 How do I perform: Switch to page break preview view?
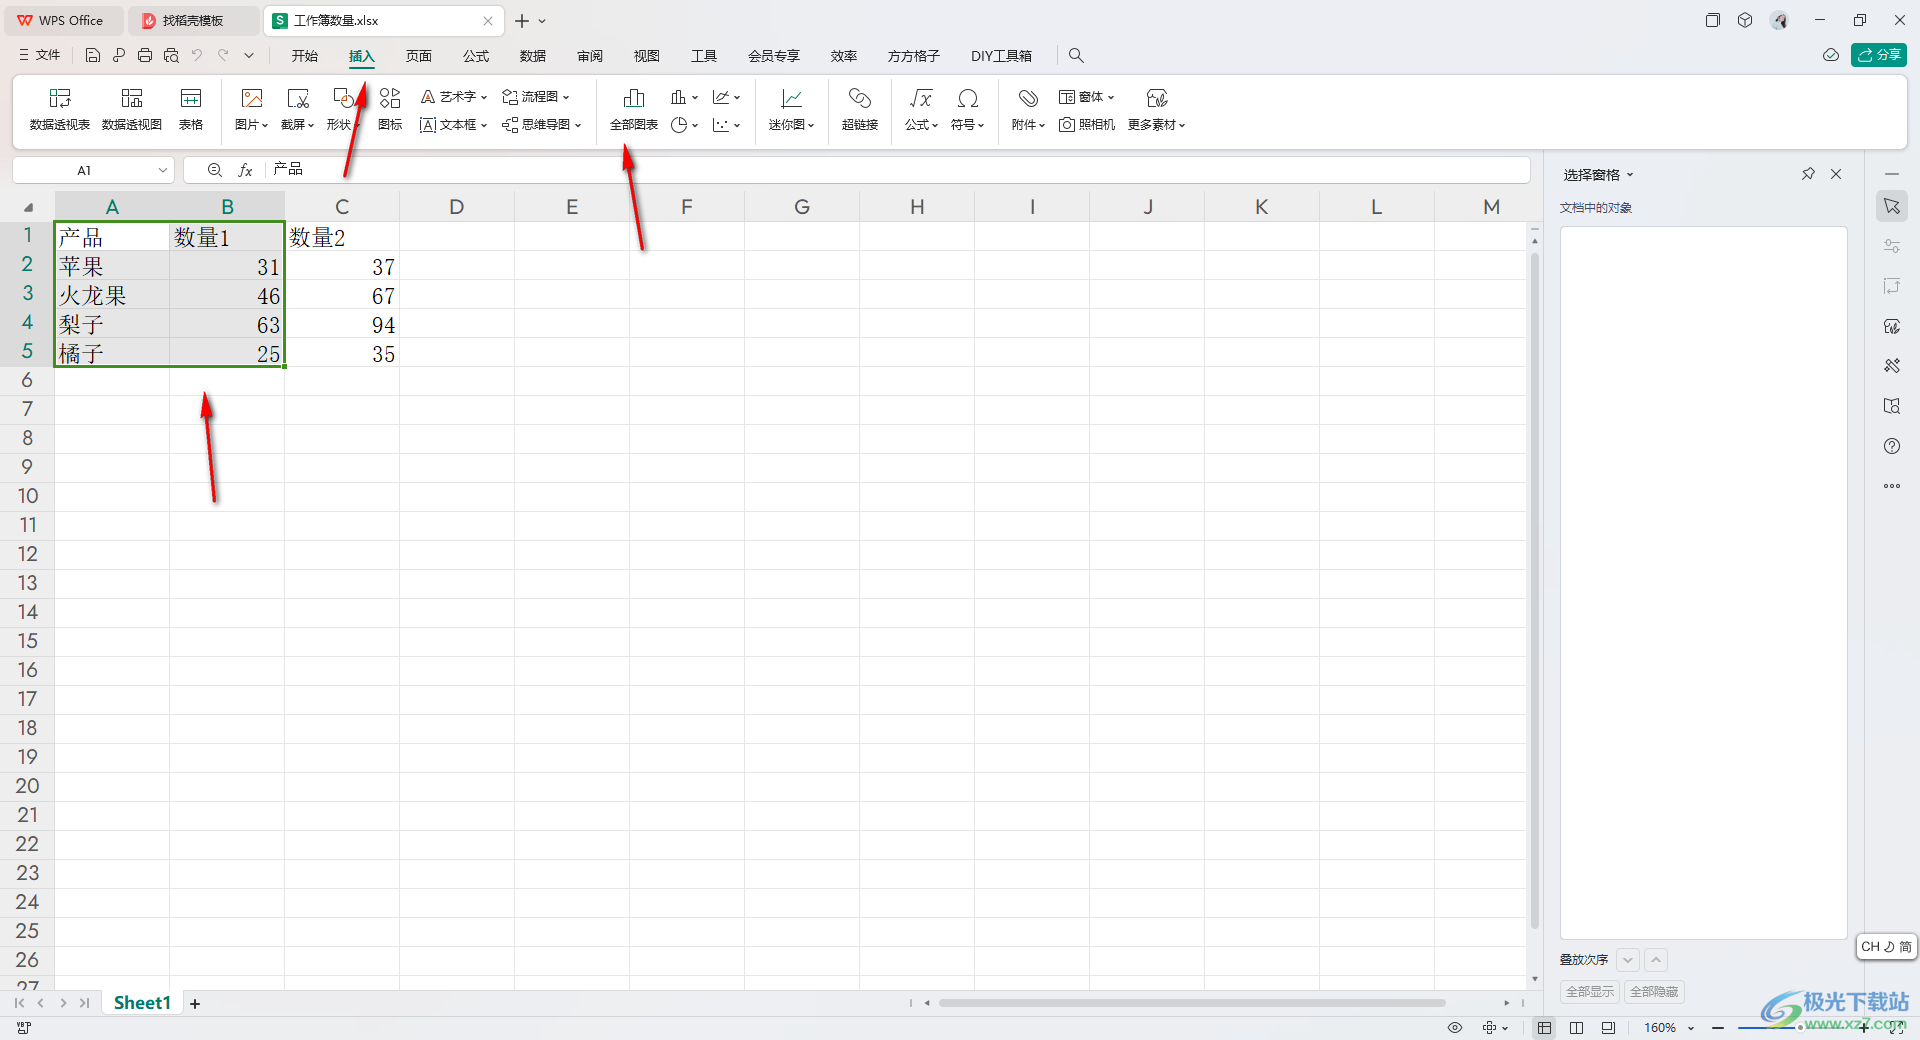[1577, 1028]
